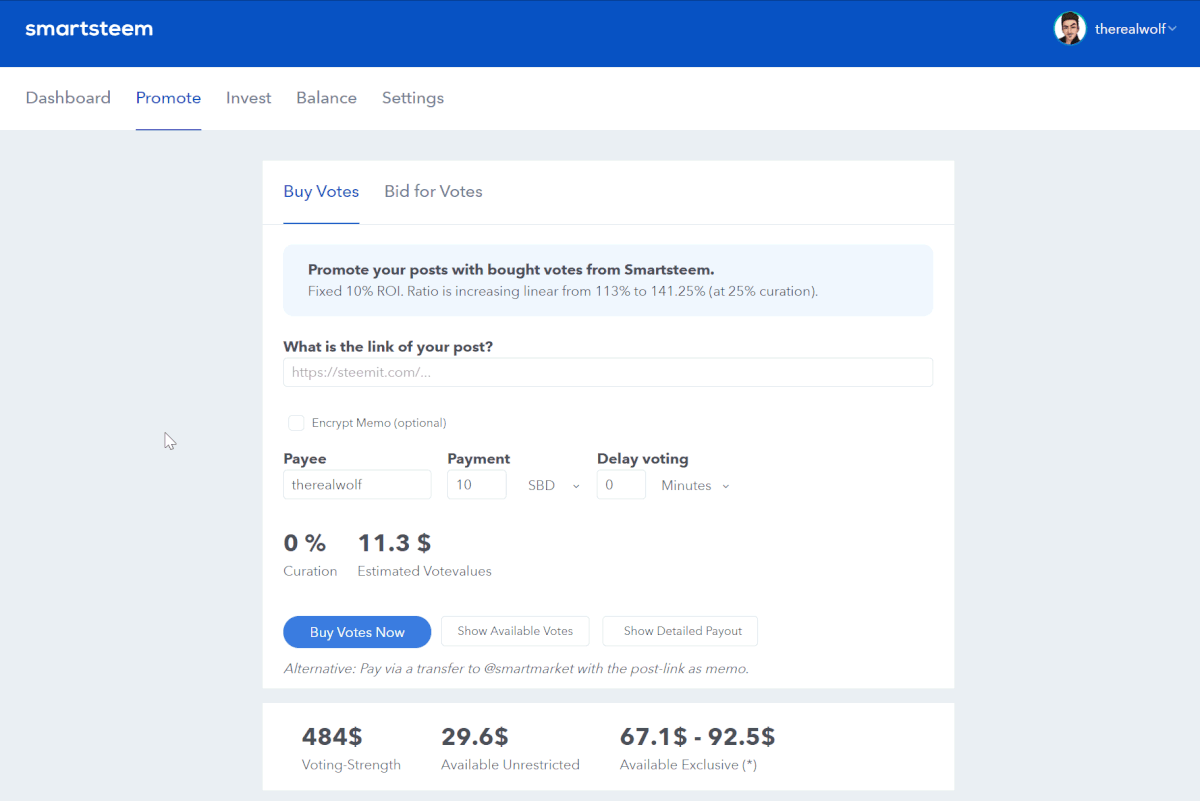The width and height of the screenshot is (1200, 801).
Task: Click the 67.1$ - 92.5$ exclusive value
Action: click(697, 737)
